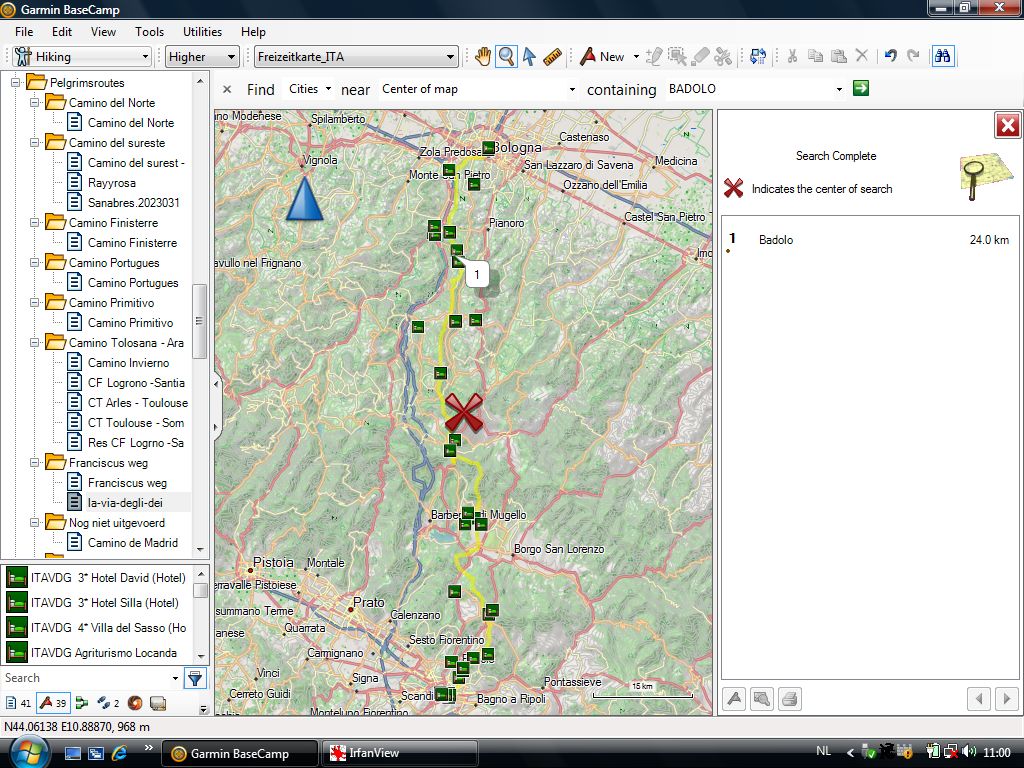Click the send/receive device transfer icon
Viewport: 1024px width, 768px height.
[x=758, y=57]
